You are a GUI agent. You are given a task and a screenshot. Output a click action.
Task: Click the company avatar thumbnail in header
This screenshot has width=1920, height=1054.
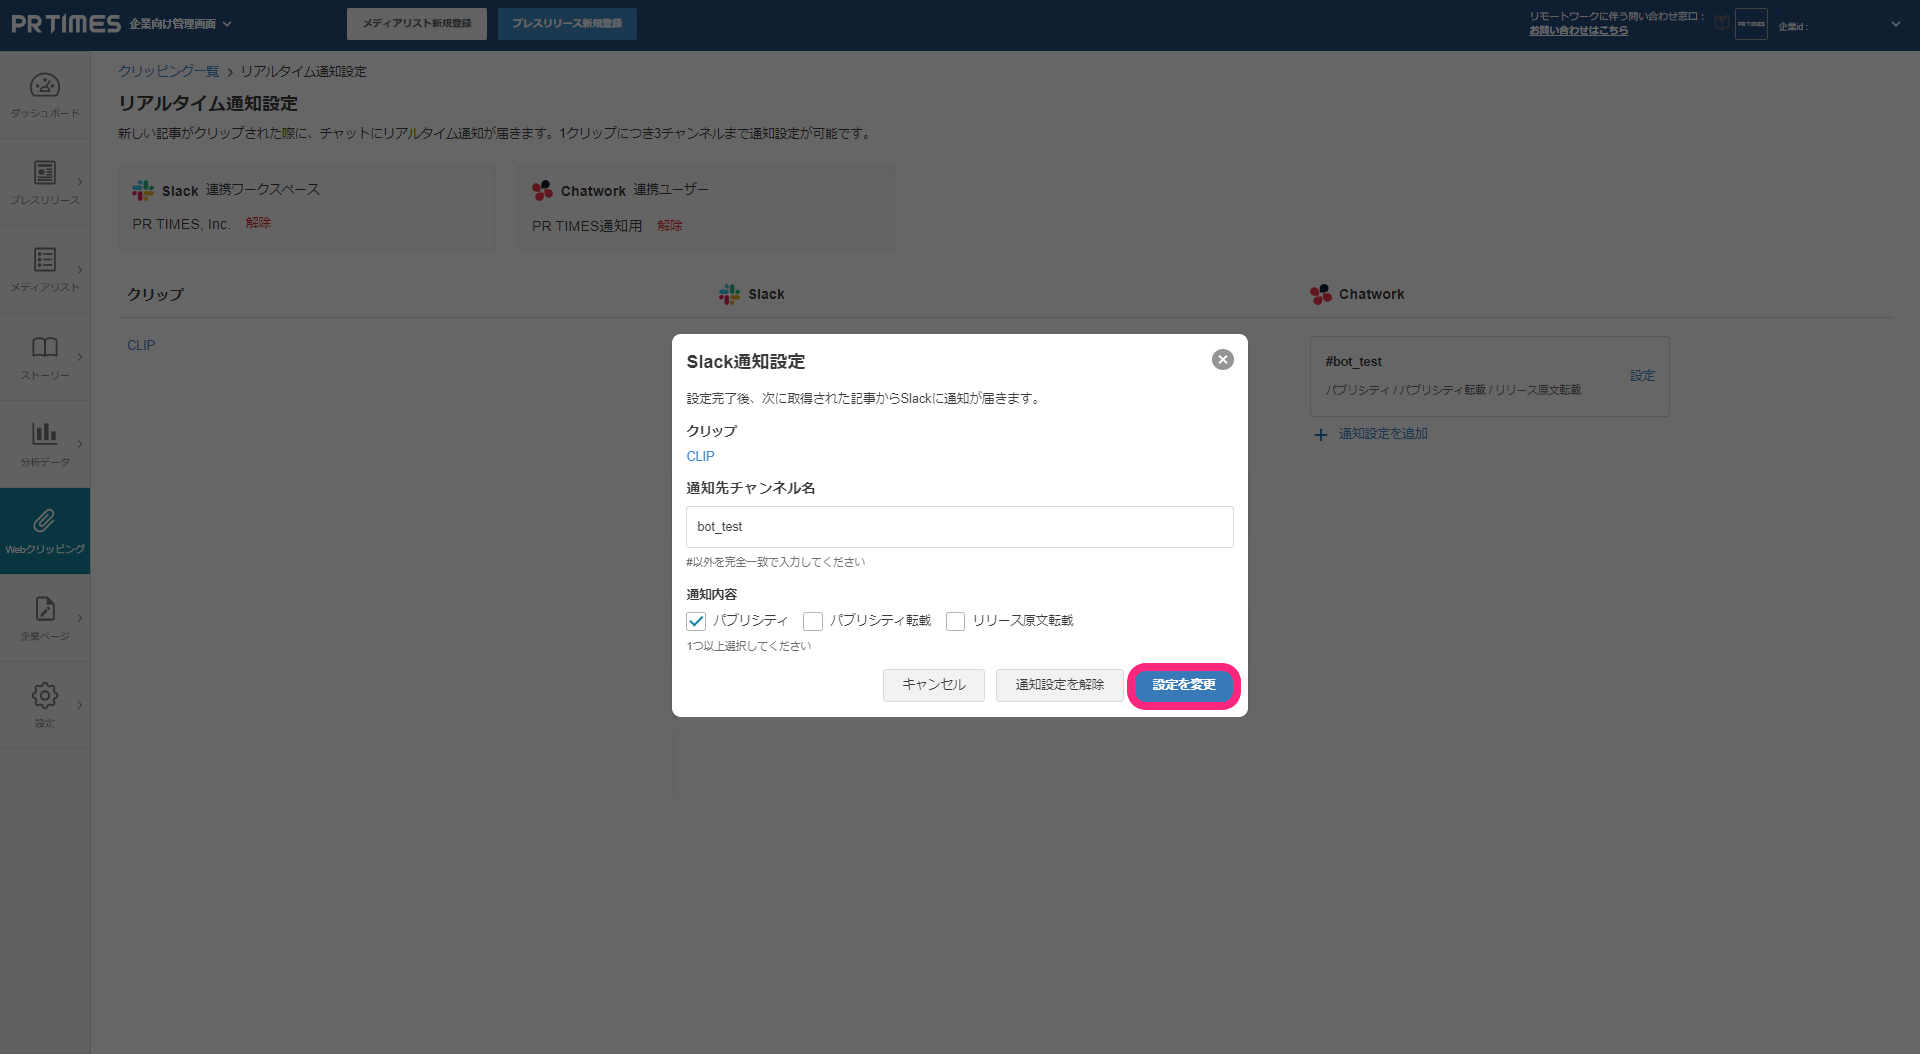coord(1751,24)
